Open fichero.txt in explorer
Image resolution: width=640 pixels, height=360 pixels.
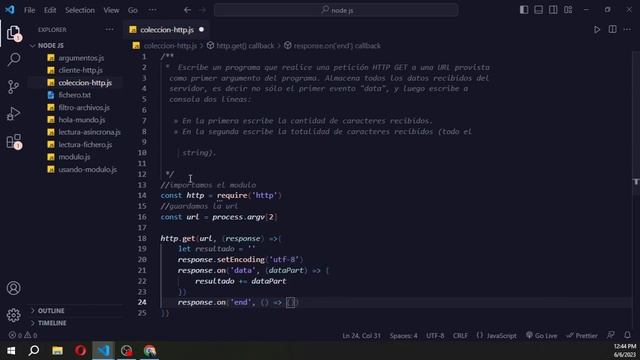tap(74, 95)
